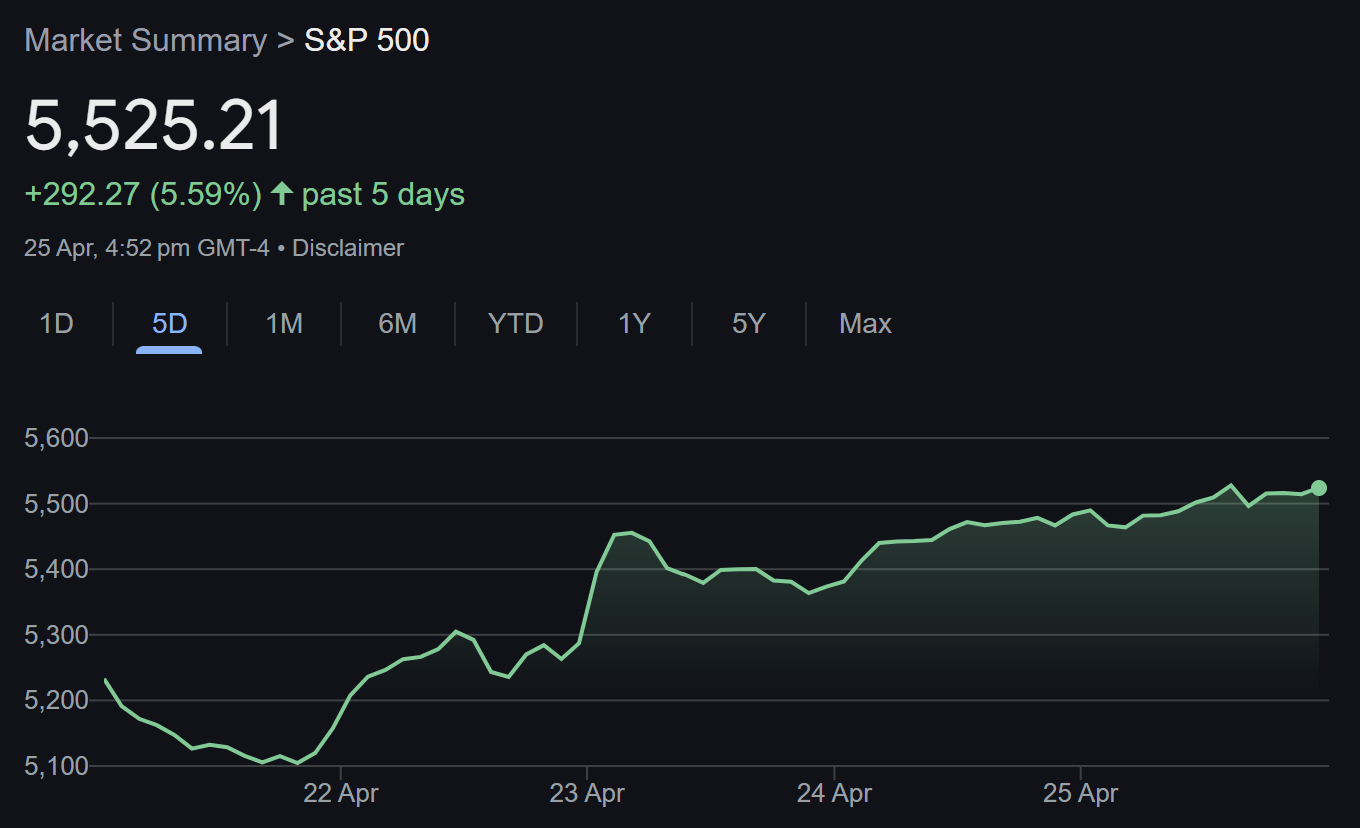1360x828 pixels.
Task: Click the green end-point dot on the chart
Action: point(1319,488)
